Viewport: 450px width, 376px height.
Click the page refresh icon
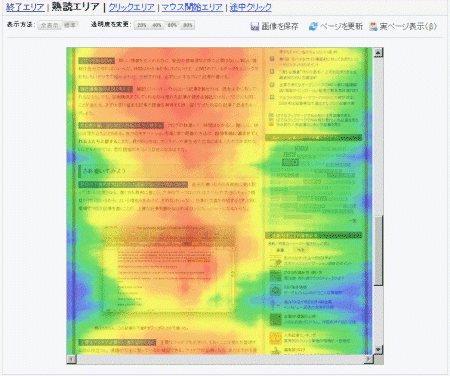tap(313, 26)
